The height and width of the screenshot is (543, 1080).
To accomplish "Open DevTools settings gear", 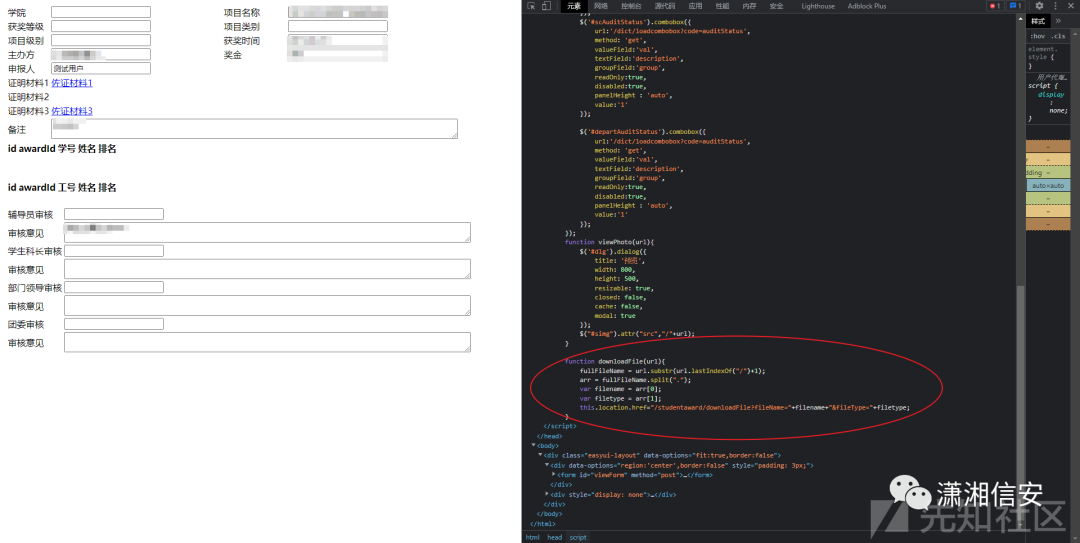I will click(x=1039, y=6).
